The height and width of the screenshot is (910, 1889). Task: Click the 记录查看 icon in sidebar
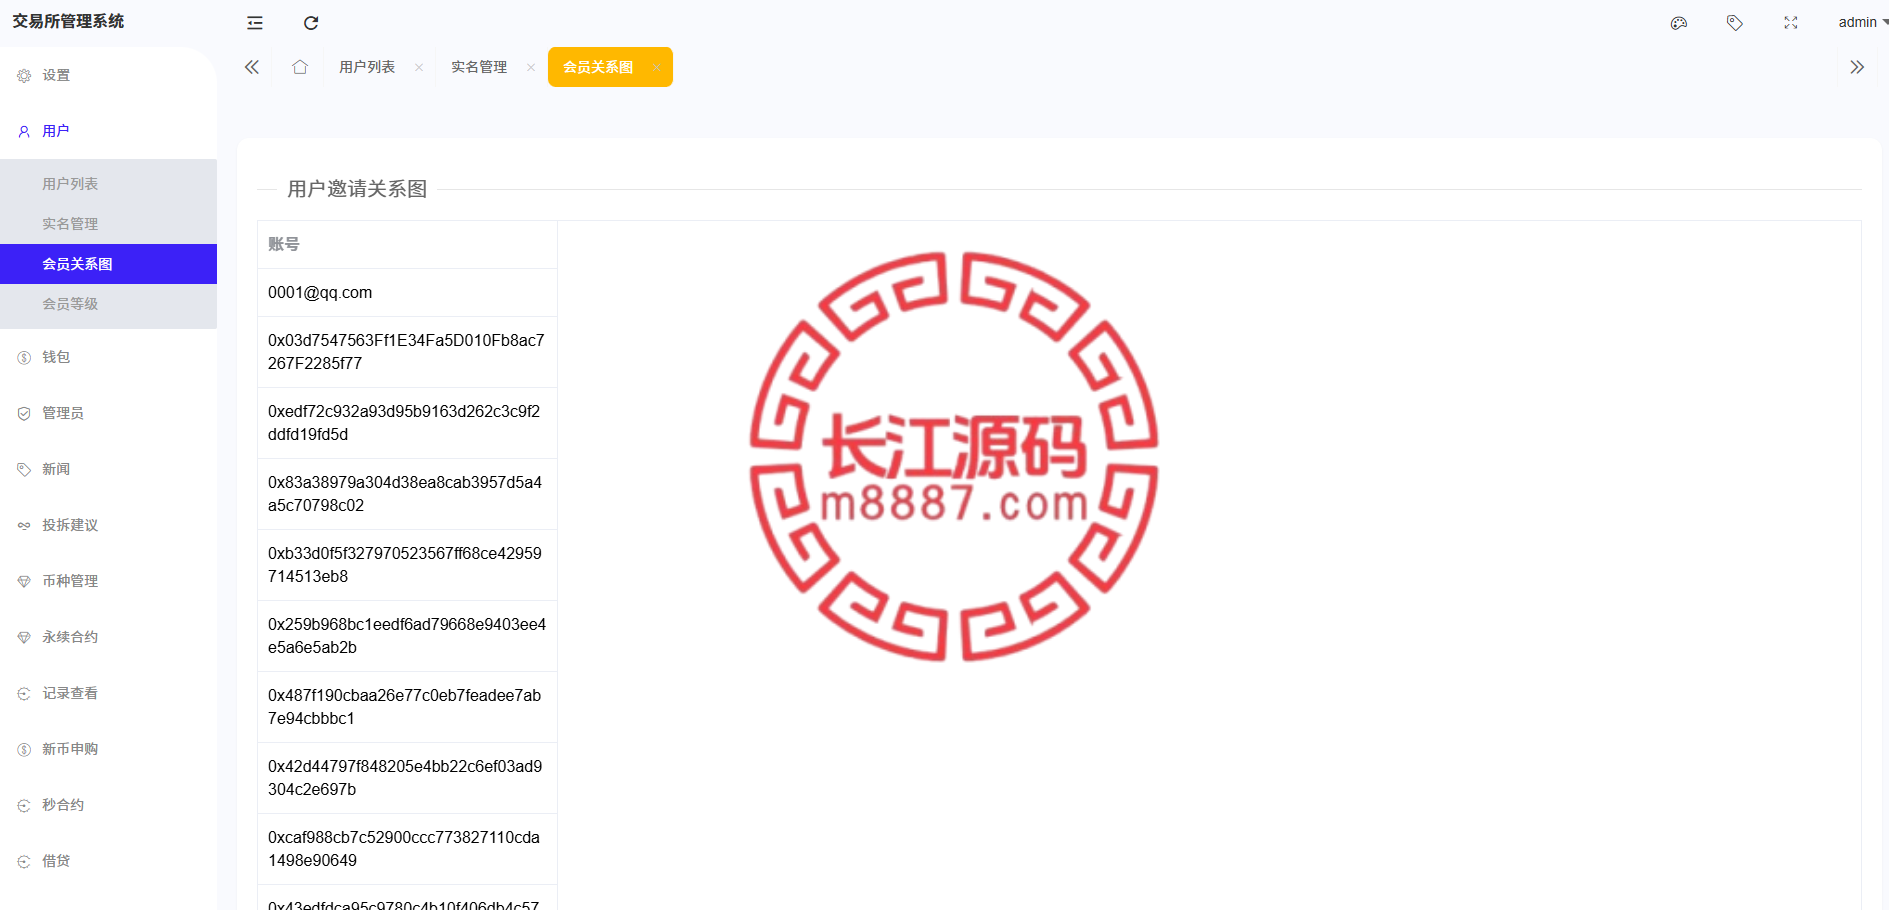coord(24,693)
